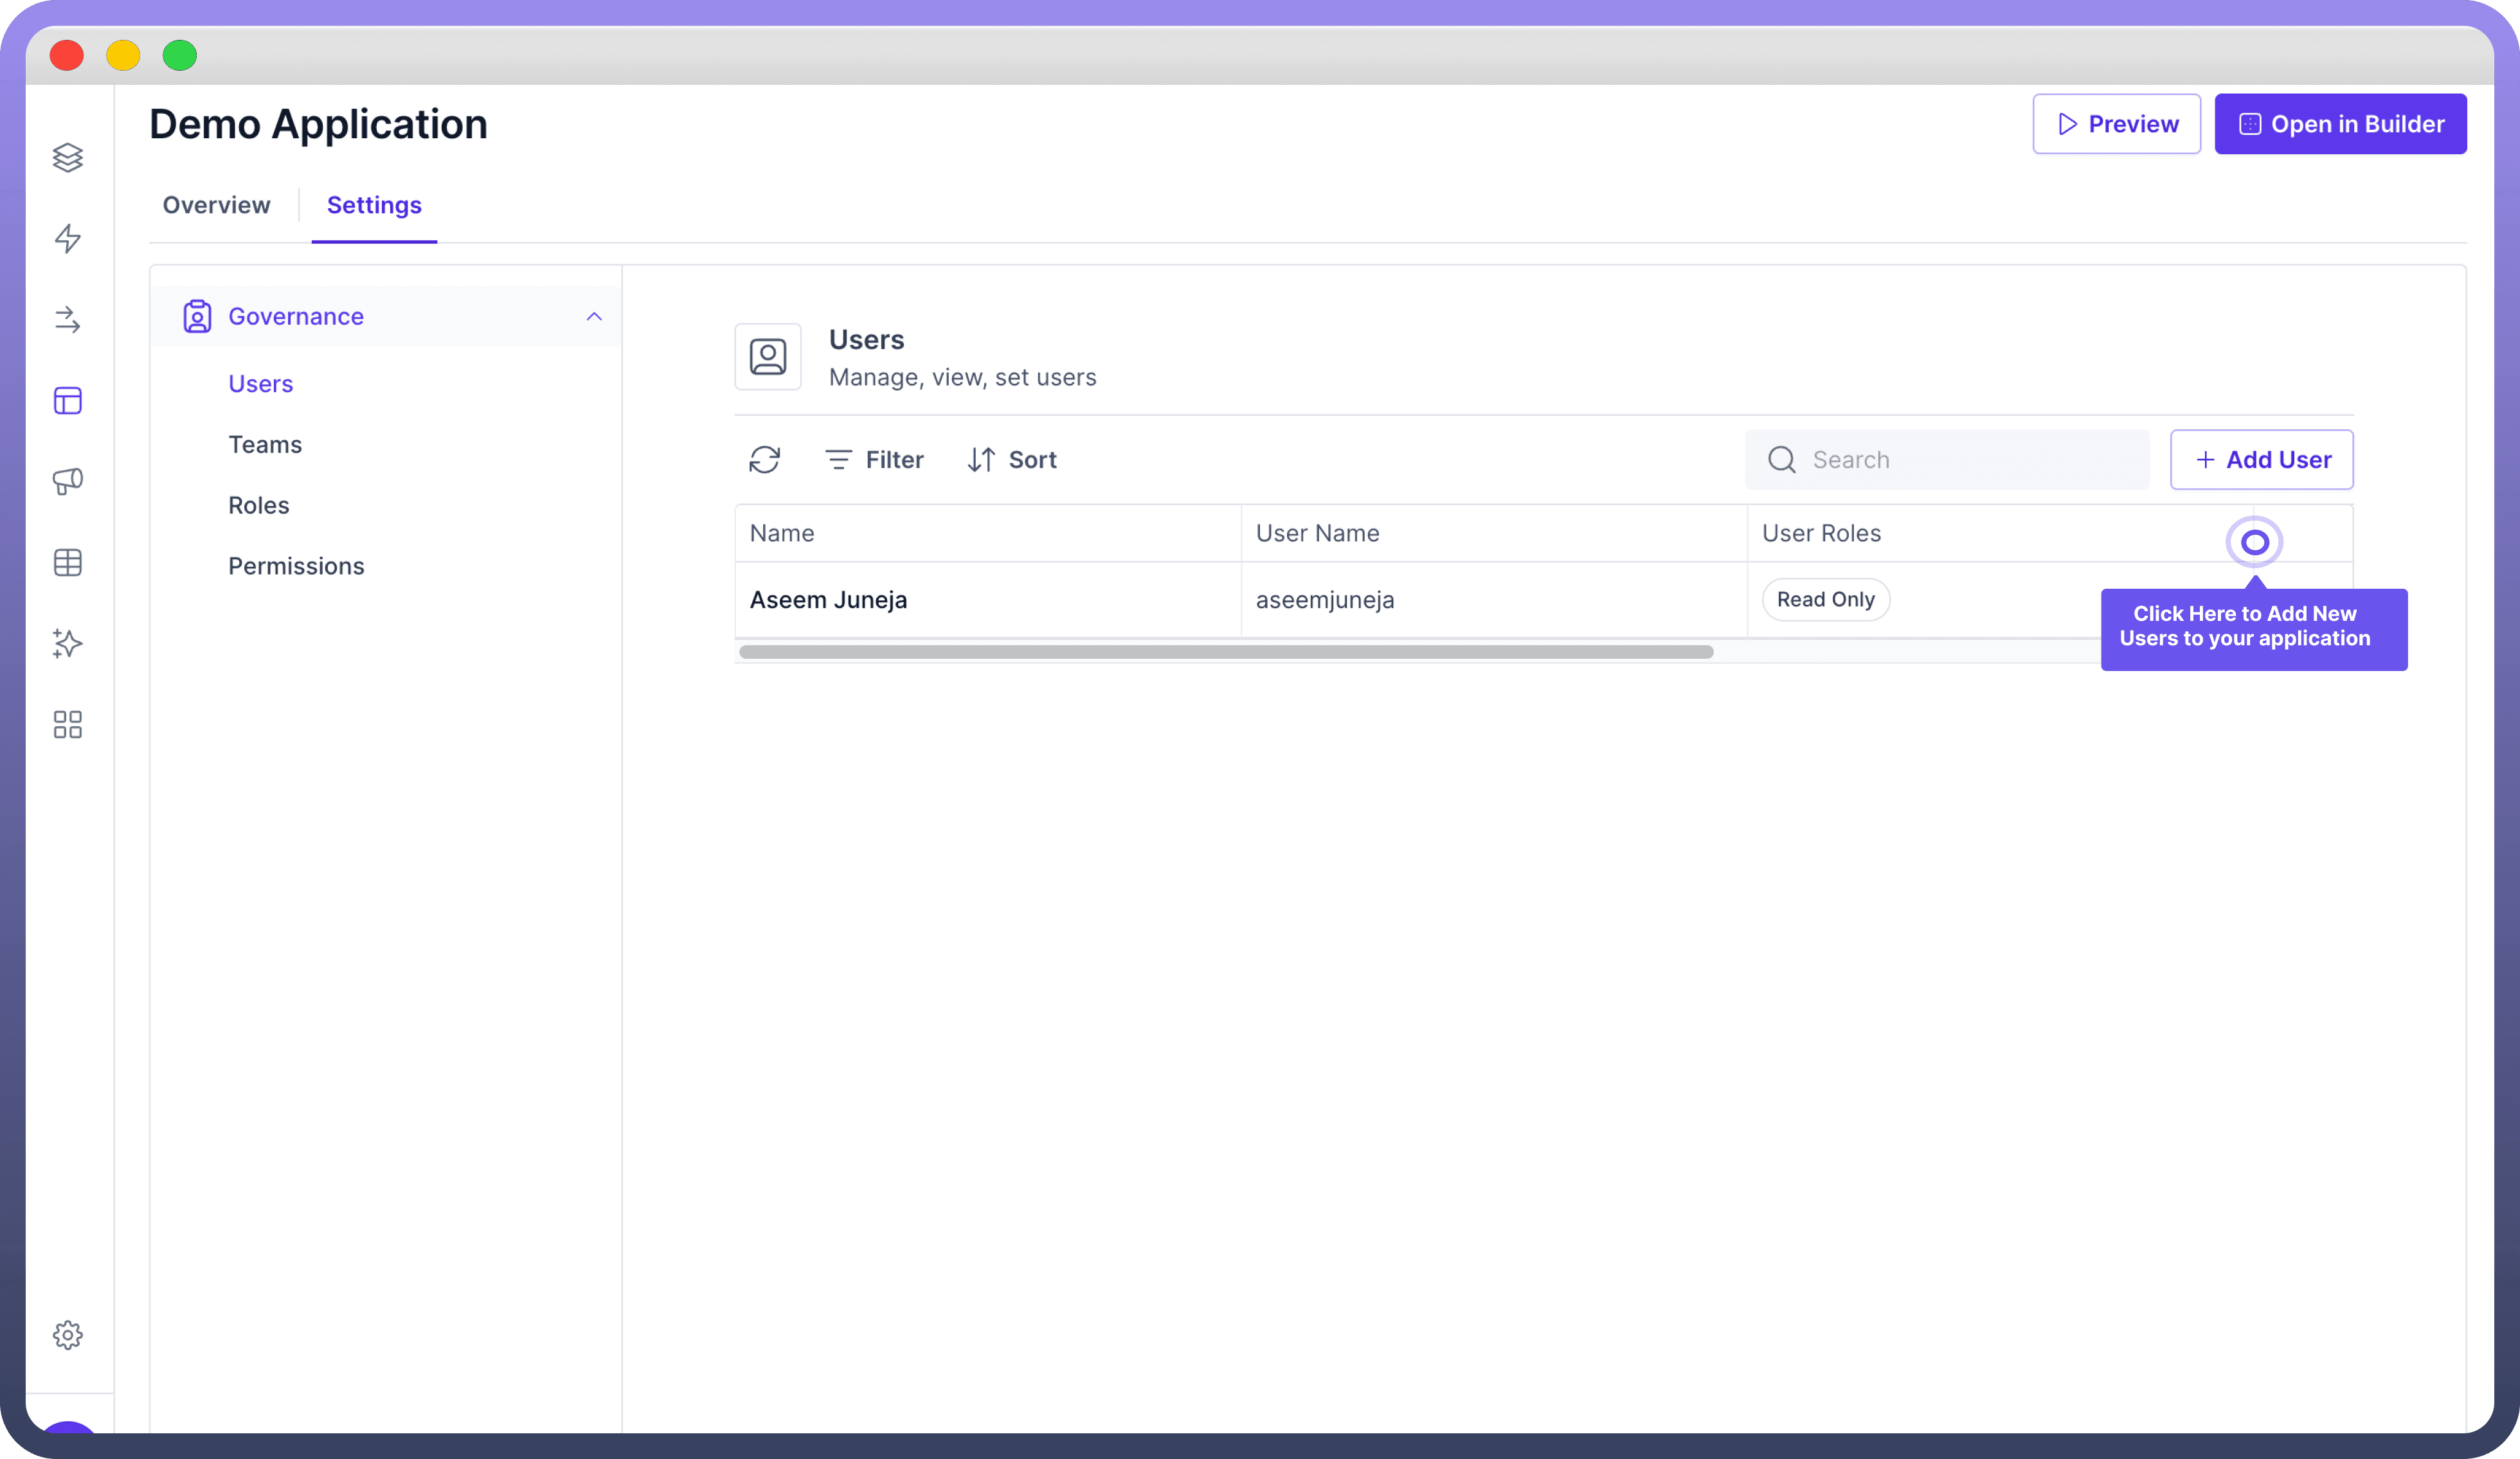
Task: Click the apps grid icon in the sidebar
Action: click(67, 724)
